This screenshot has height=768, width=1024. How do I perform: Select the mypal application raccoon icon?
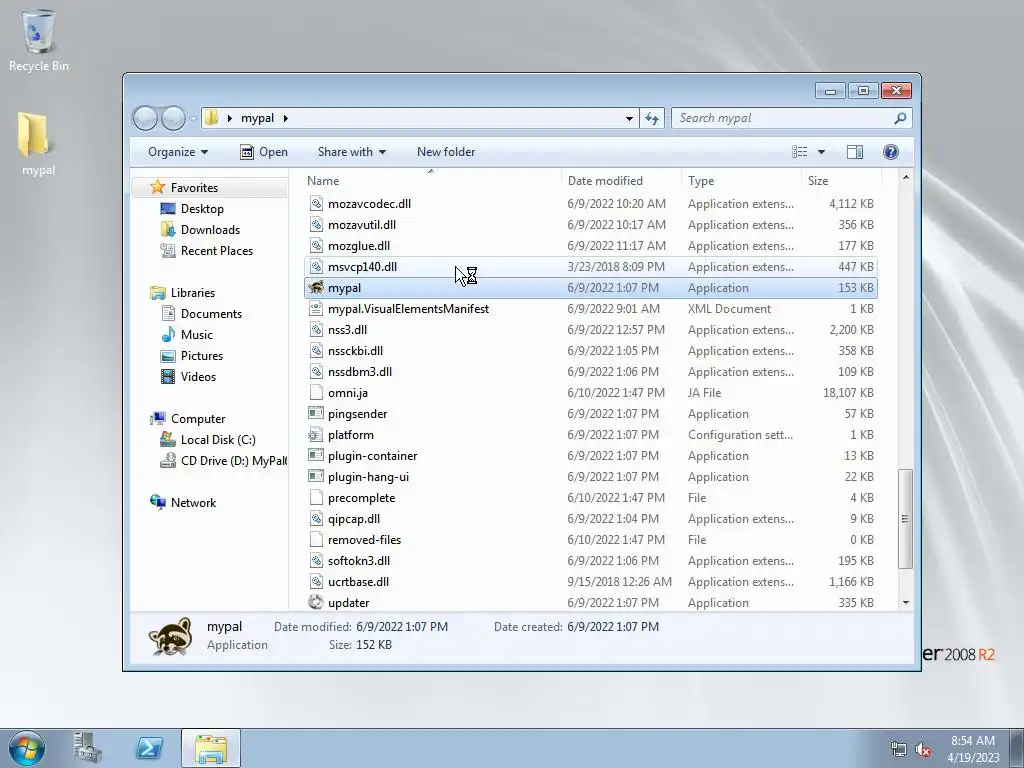click(316, 288)
